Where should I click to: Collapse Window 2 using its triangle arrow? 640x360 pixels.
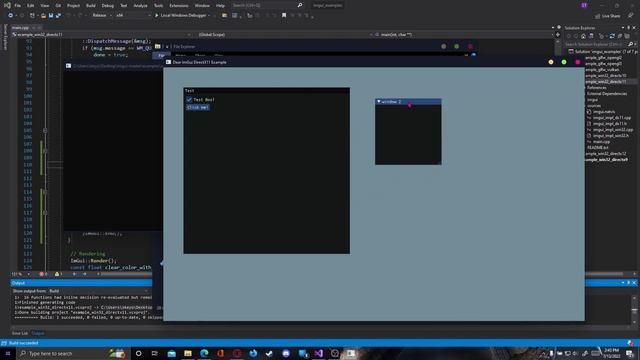pyautogui.click(x=379, y=102)
